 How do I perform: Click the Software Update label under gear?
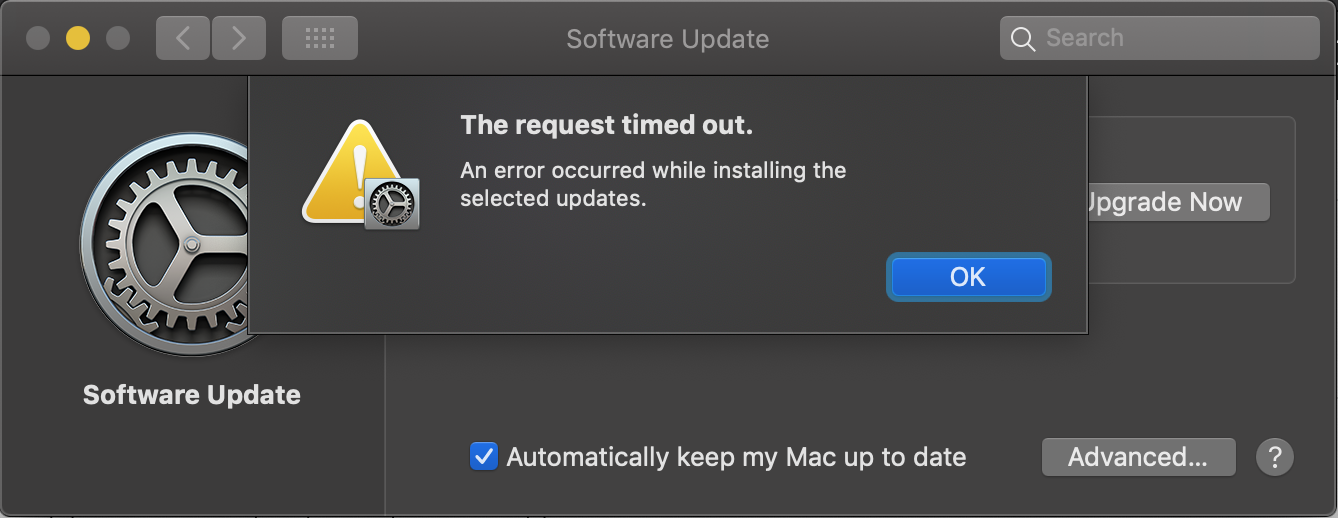[x=192, y=395]
